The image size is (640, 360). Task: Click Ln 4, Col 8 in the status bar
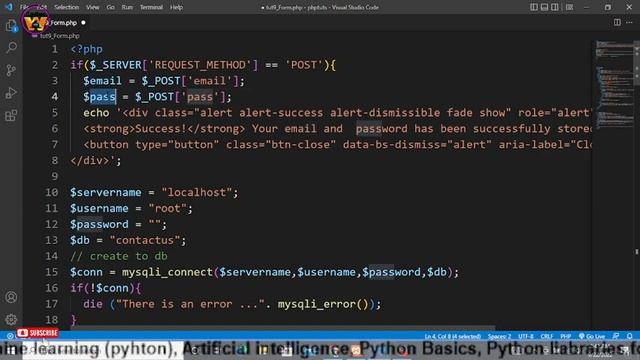point(452,336)
